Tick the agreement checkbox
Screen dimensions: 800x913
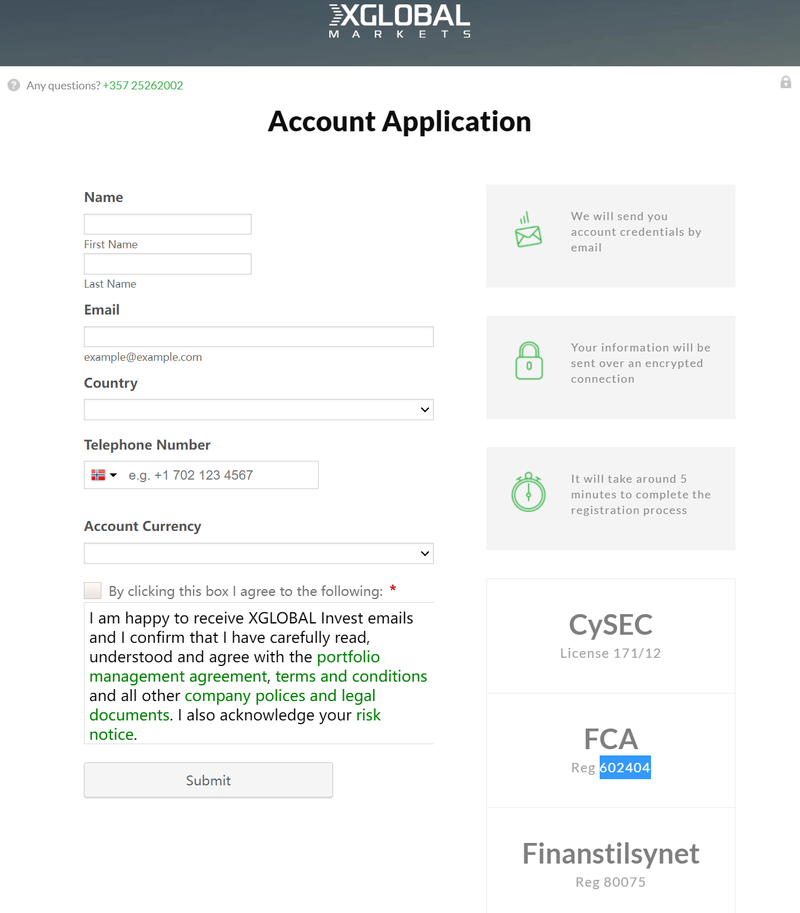click(x=93, y=591)
